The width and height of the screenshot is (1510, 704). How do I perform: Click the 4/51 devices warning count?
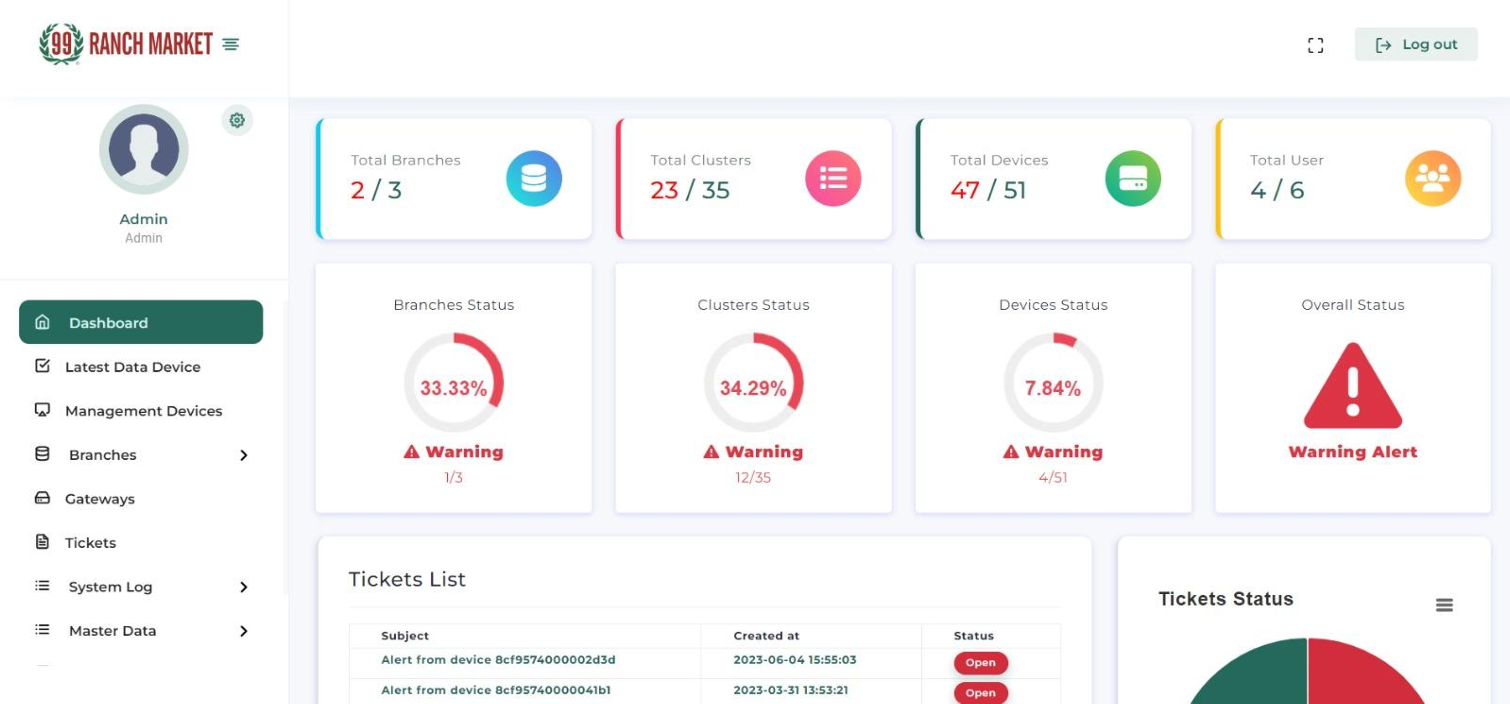pos(1053,478)
